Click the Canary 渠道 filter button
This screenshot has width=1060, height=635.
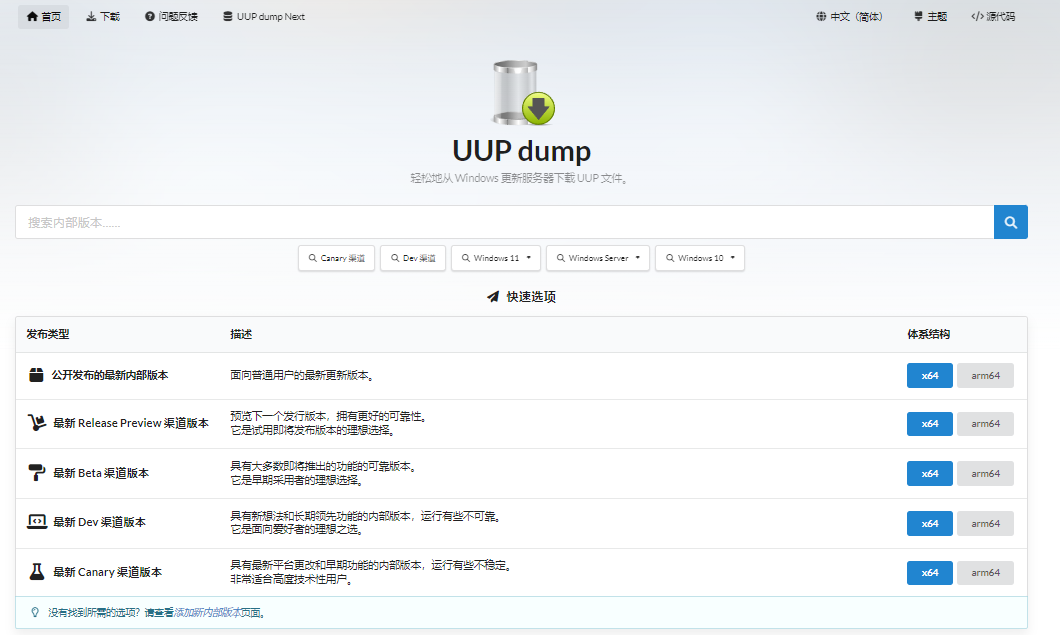pos(336,257)
